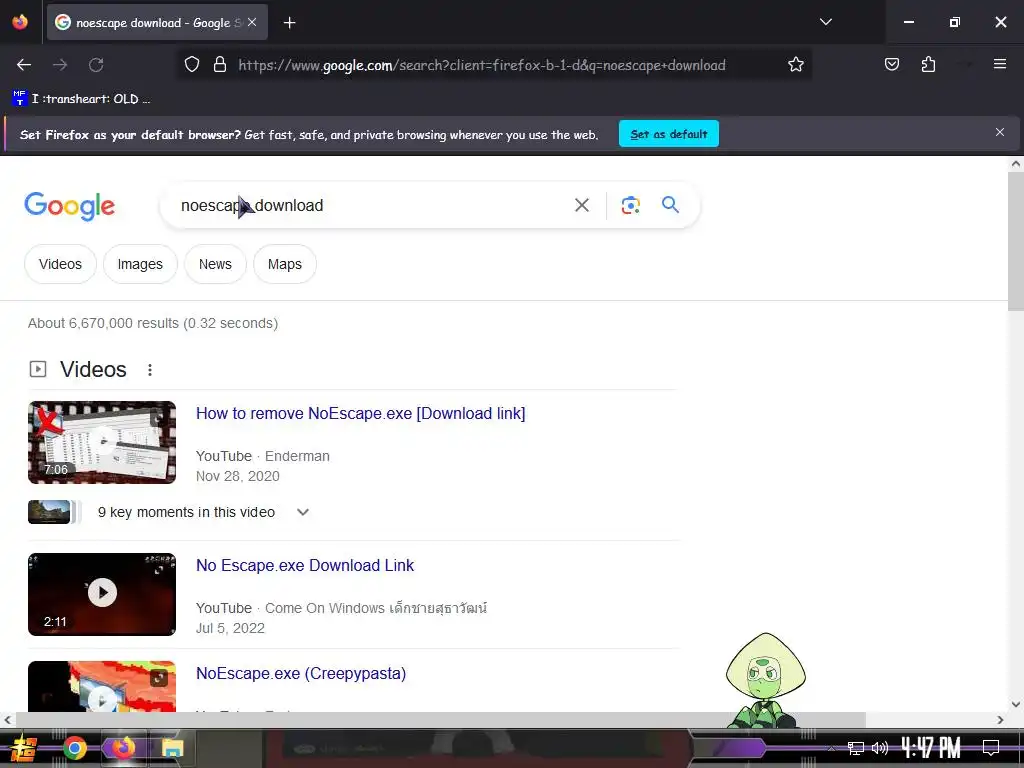
Task: Click the Firefox View icon in tab bar
Action: click(x=20, y=22)
